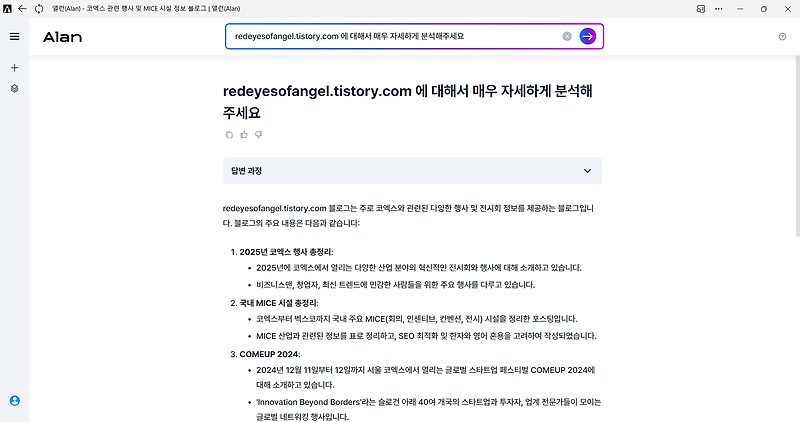Maximize the Alan window

point(764,9)
